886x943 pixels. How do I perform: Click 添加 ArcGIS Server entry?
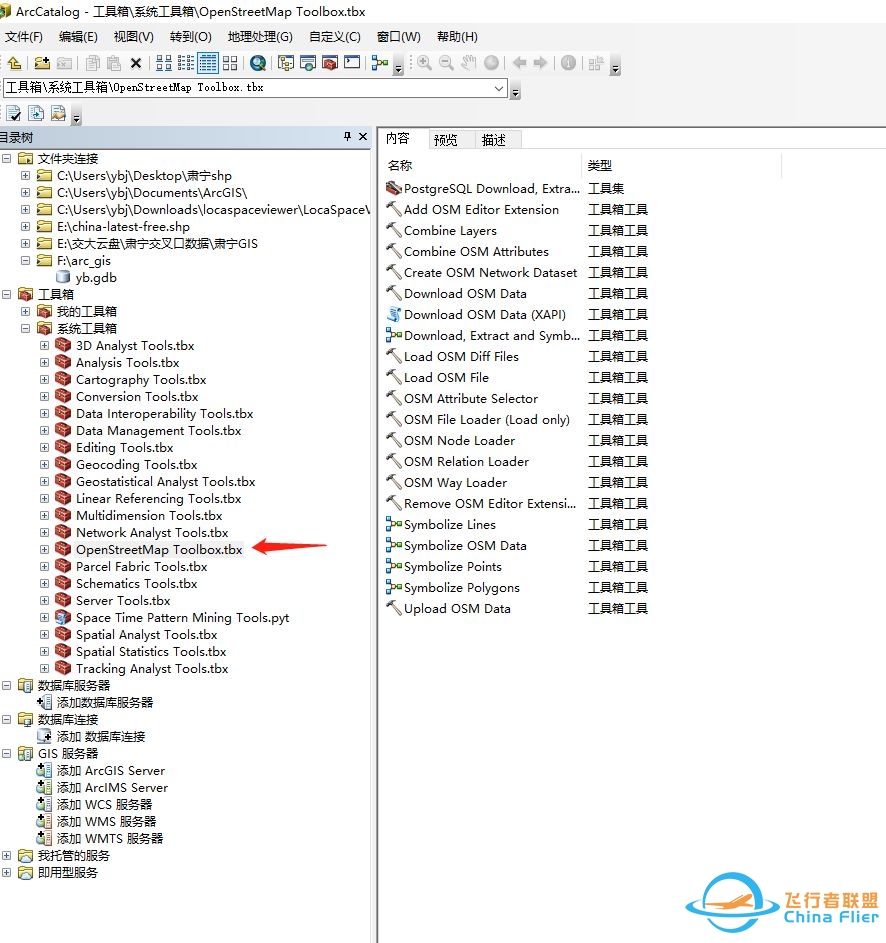point(110,770)
